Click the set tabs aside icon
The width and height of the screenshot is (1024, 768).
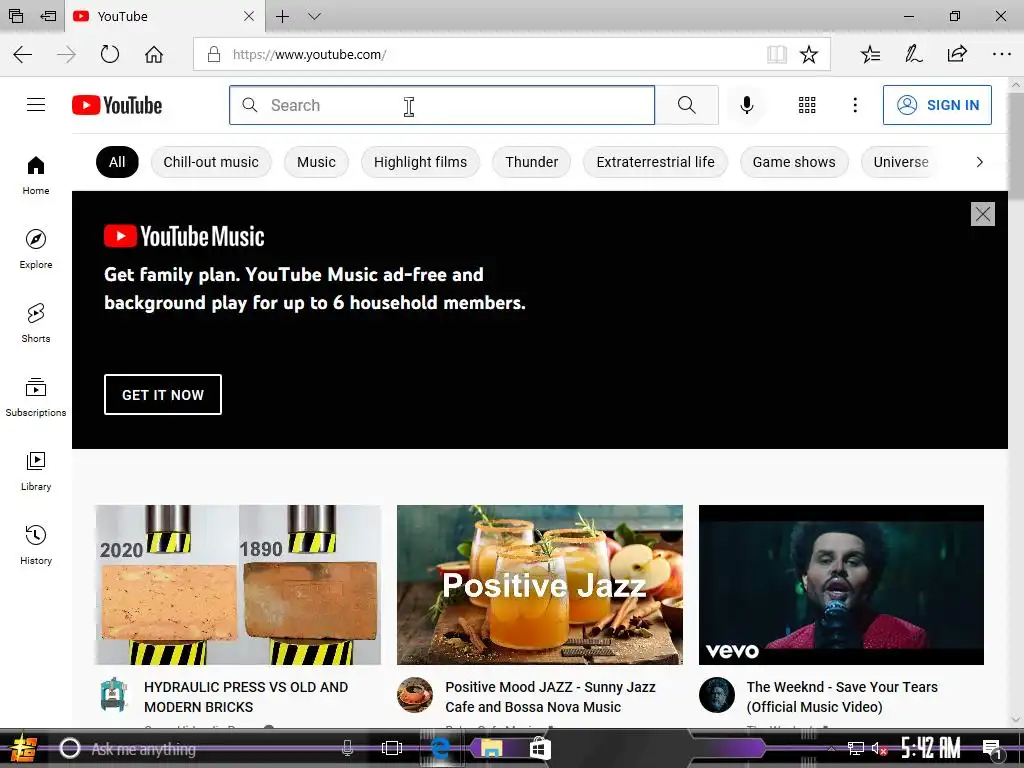(48, 16)
